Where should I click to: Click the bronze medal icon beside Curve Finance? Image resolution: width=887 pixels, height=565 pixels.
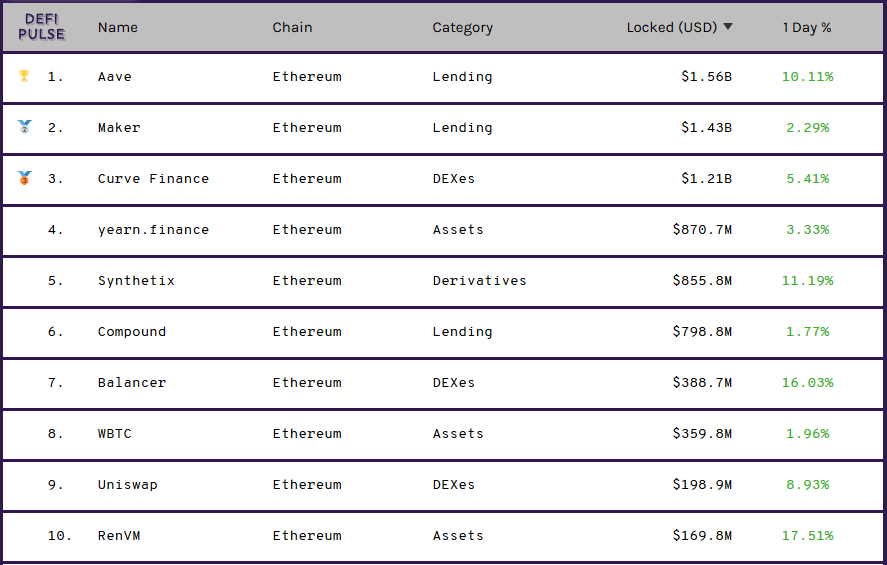24,178
